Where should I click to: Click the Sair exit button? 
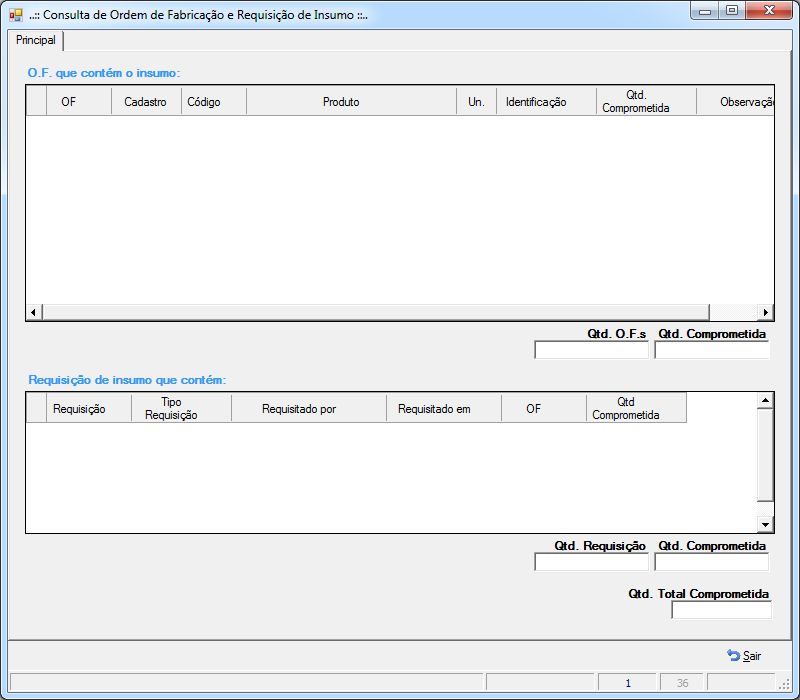point(744,656)
